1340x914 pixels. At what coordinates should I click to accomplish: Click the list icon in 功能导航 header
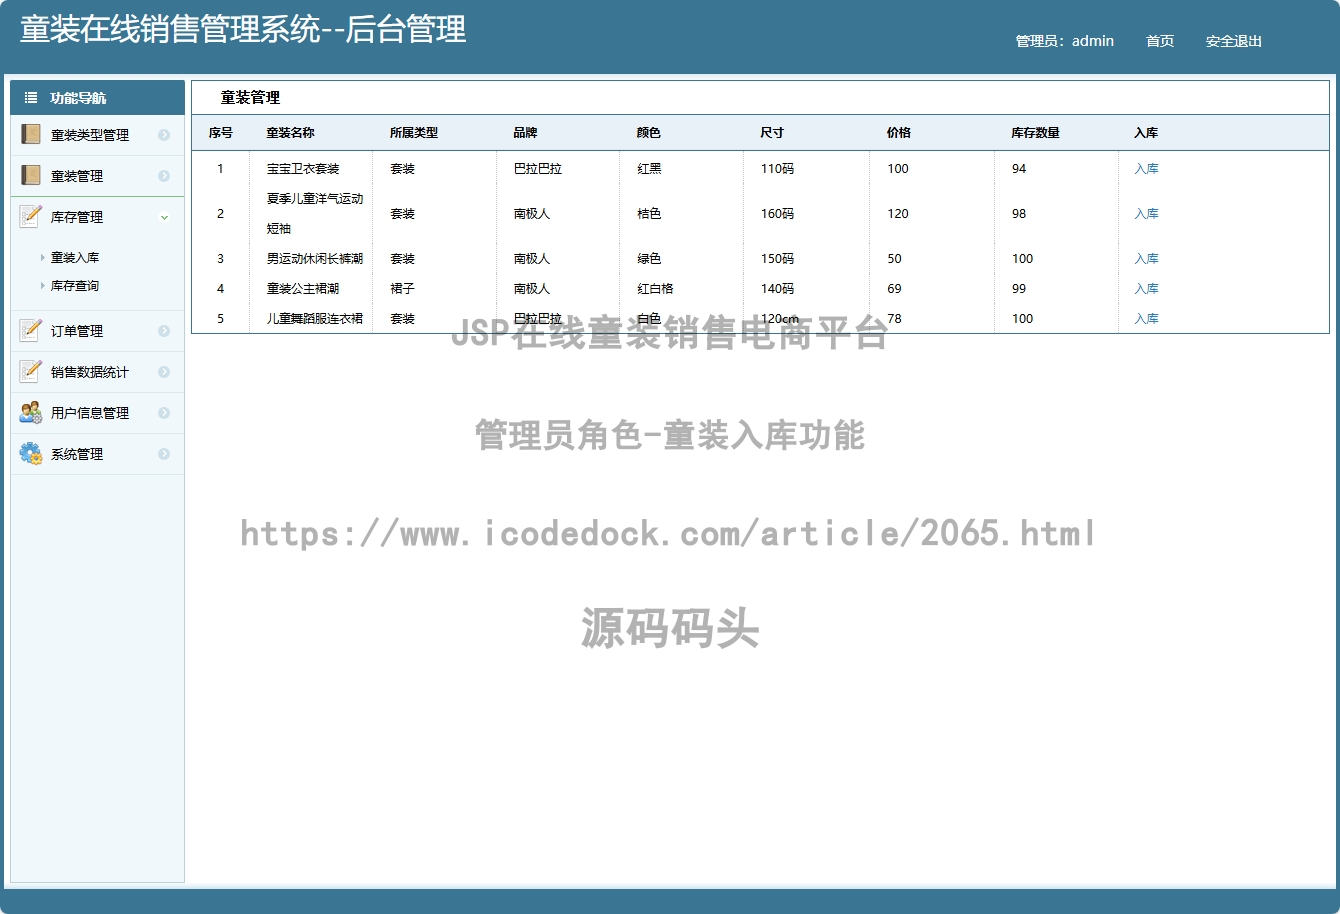31,98
